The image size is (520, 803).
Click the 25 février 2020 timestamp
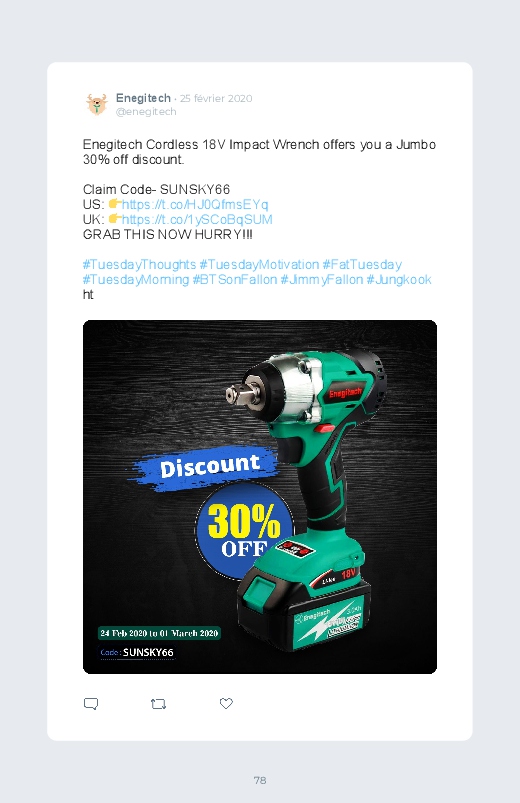[216, 98]
